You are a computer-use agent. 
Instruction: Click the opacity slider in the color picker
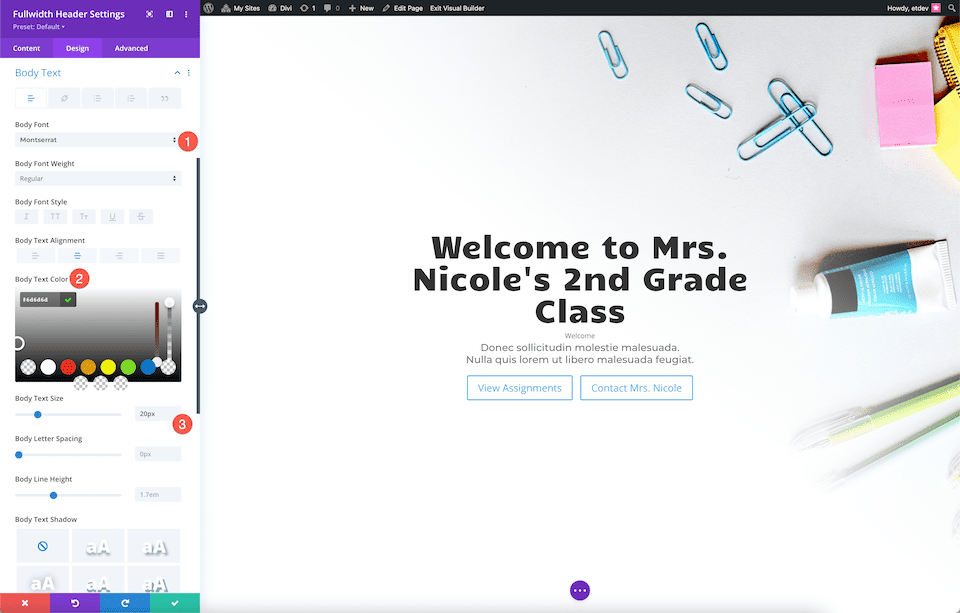[x=170, y=333]
